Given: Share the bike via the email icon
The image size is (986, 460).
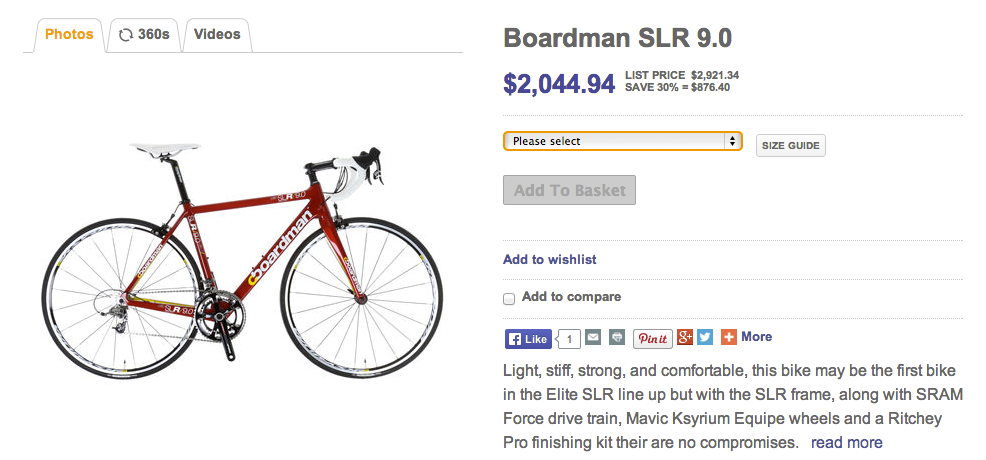Looking at the screenshot, I should click(x=594, y=338).
